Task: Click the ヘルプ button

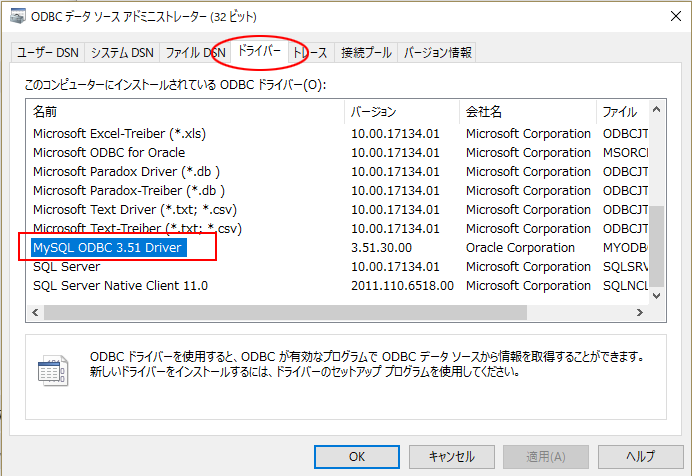Action: [640, 456]
